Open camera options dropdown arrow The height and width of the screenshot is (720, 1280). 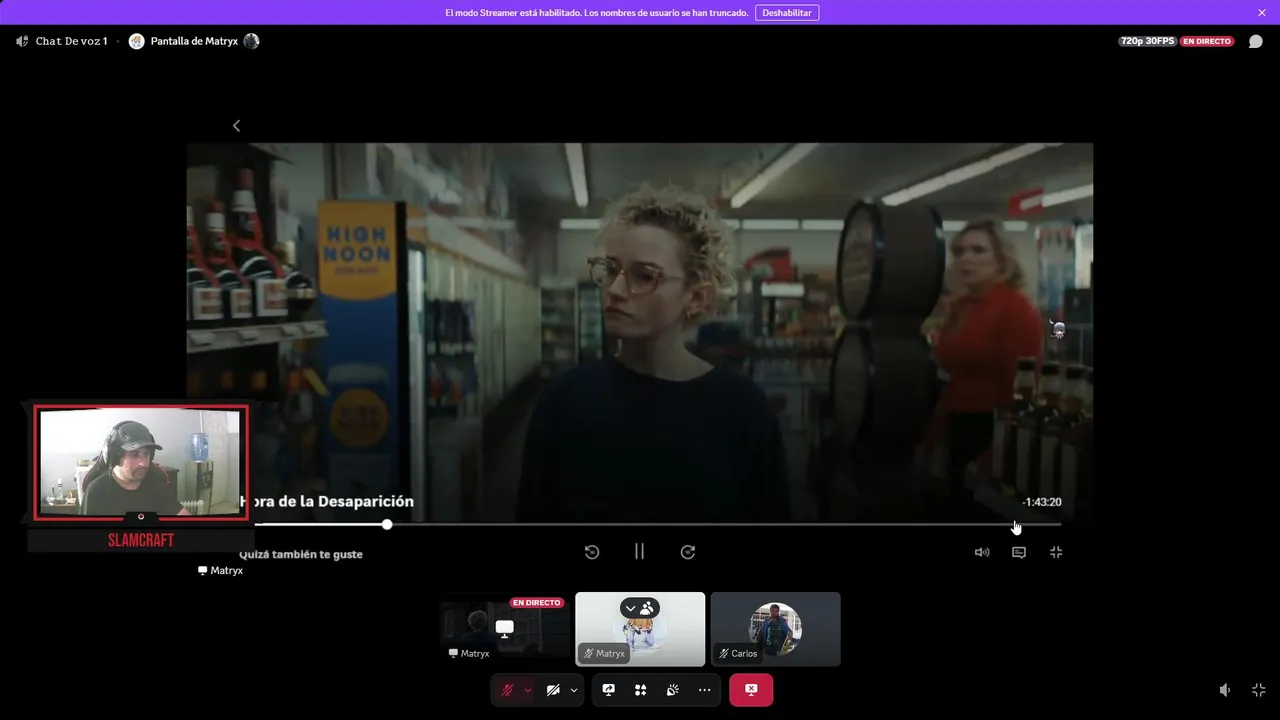[574, 690]
